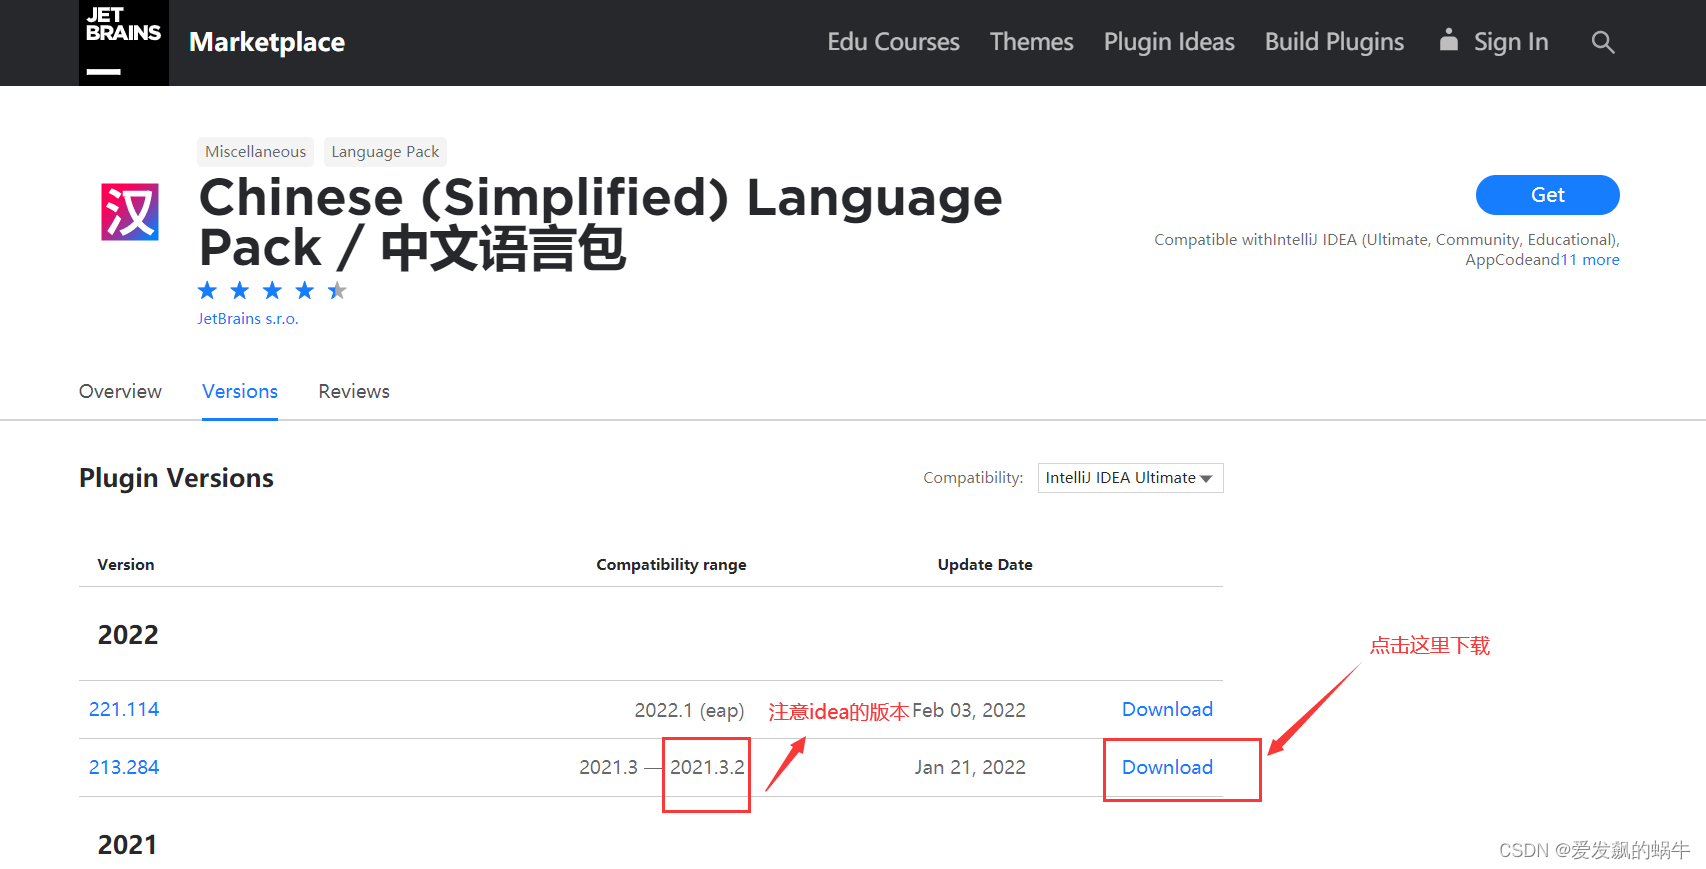Open version 221.114 link

[124, 709]
